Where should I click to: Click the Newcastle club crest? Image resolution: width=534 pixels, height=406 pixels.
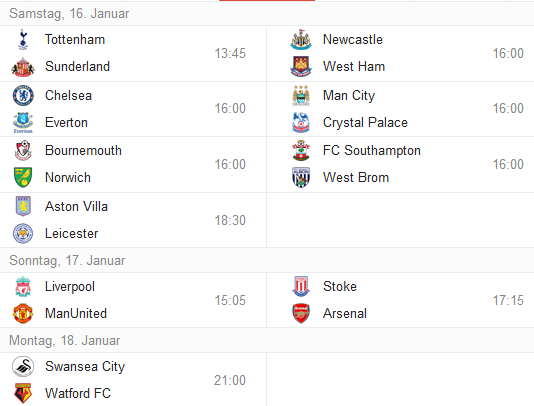[x=301, y=40]
